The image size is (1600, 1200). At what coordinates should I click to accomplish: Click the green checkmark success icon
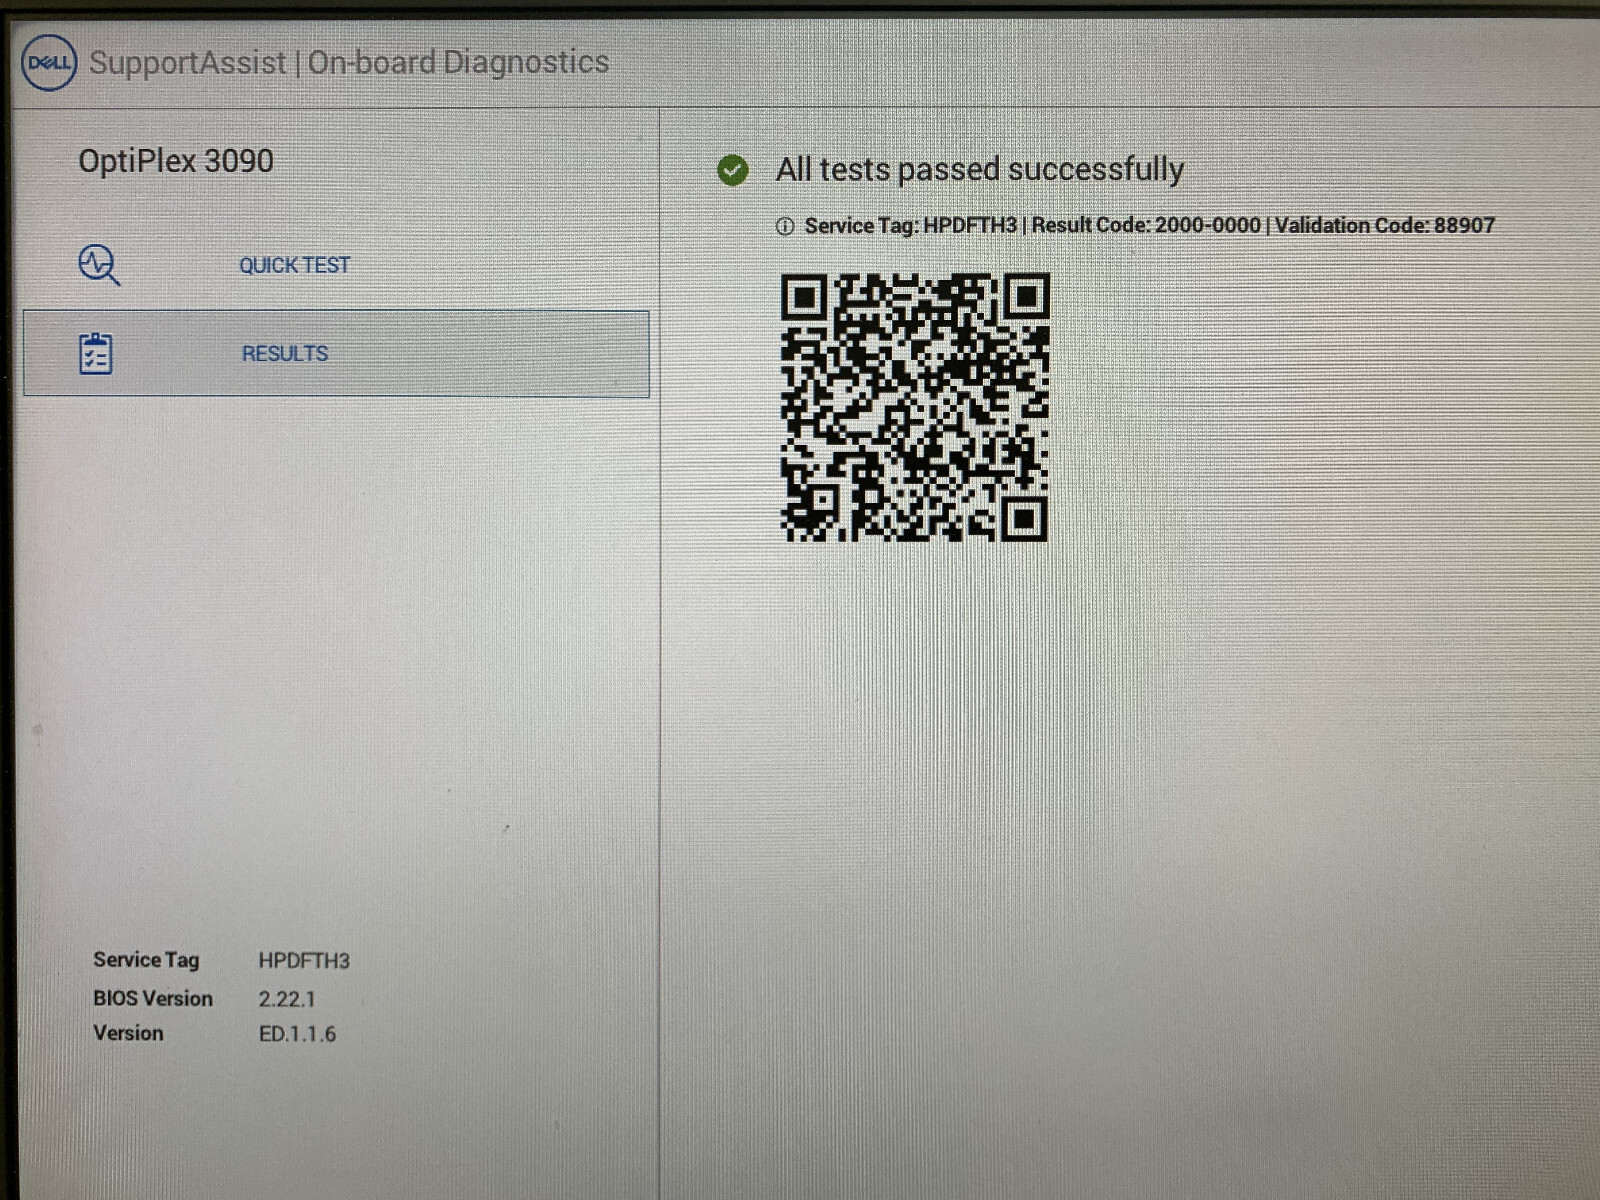tap(733, 170)
